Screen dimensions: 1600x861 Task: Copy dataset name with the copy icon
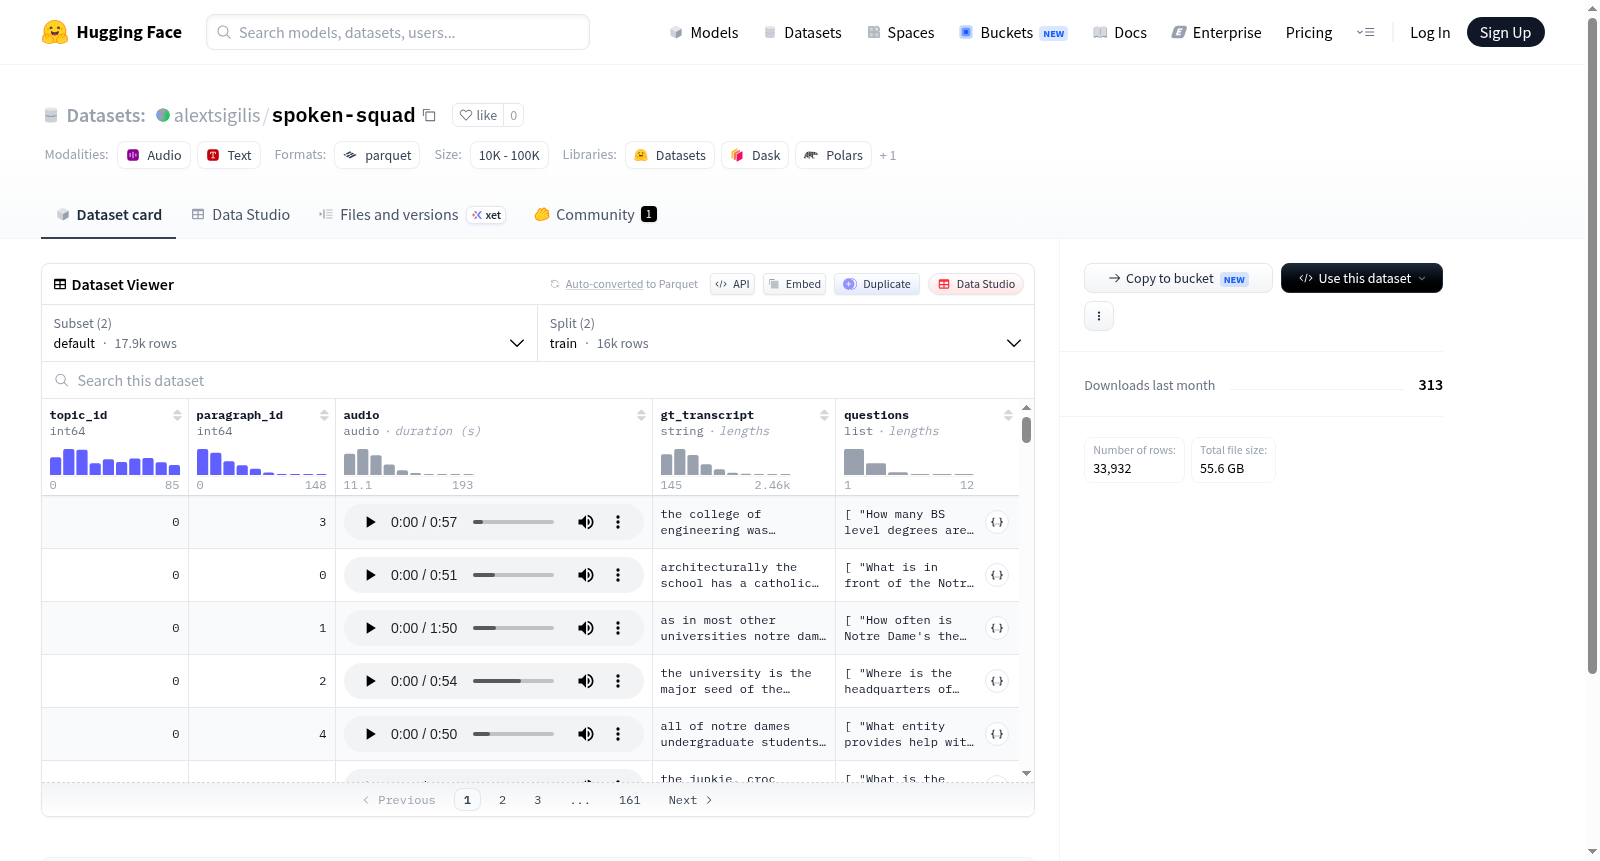[x=429, y=115]
